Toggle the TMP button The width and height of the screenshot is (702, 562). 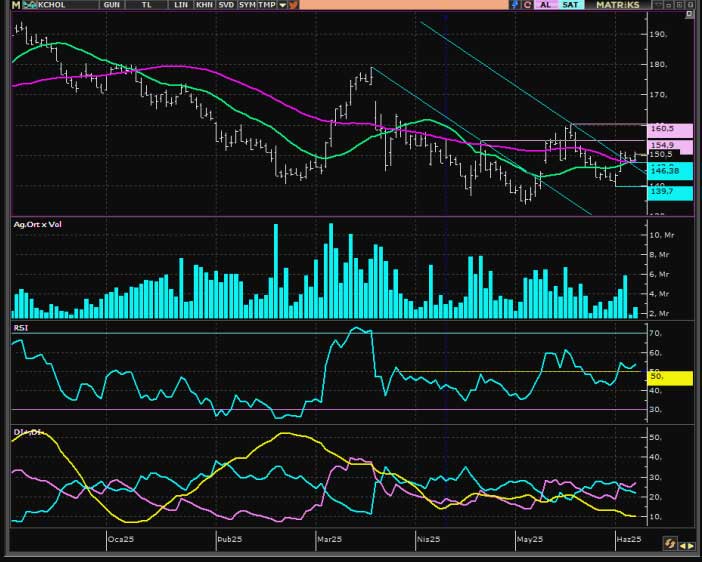pos(267,5)
